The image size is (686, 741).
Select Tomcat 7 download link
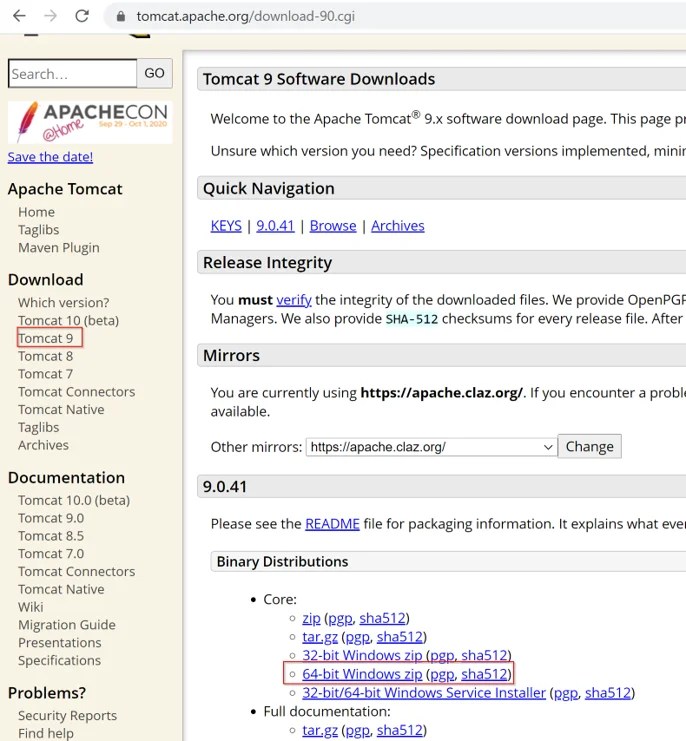tap(45, 374)
